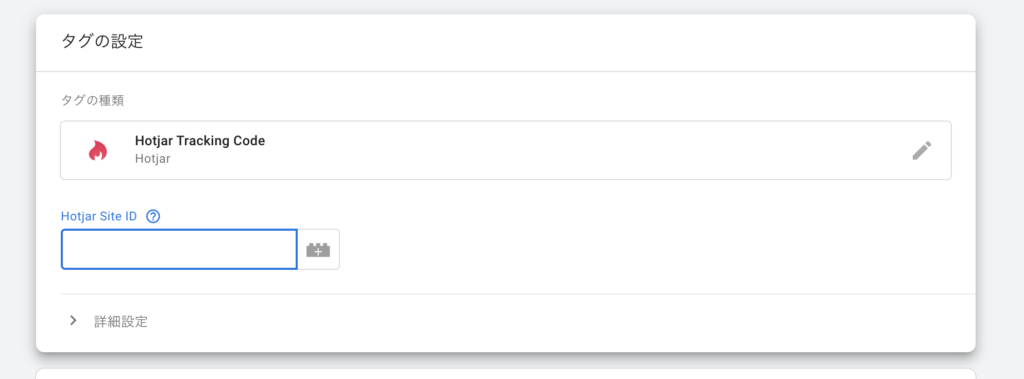
Task: Click the タグの種類 label
Action: tap(92, 101)
